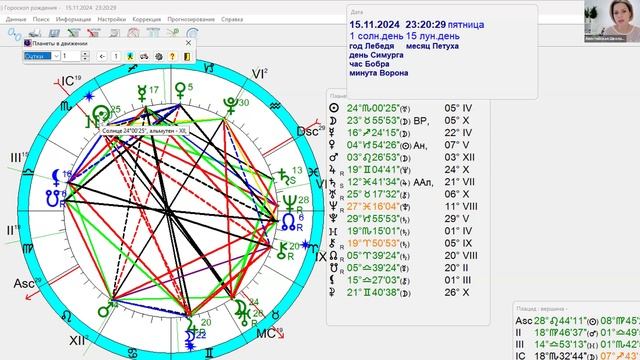This screenshot has height=360, width=640.
Task: Click the Dsc label on the chart
Action: tap(307, 131)
